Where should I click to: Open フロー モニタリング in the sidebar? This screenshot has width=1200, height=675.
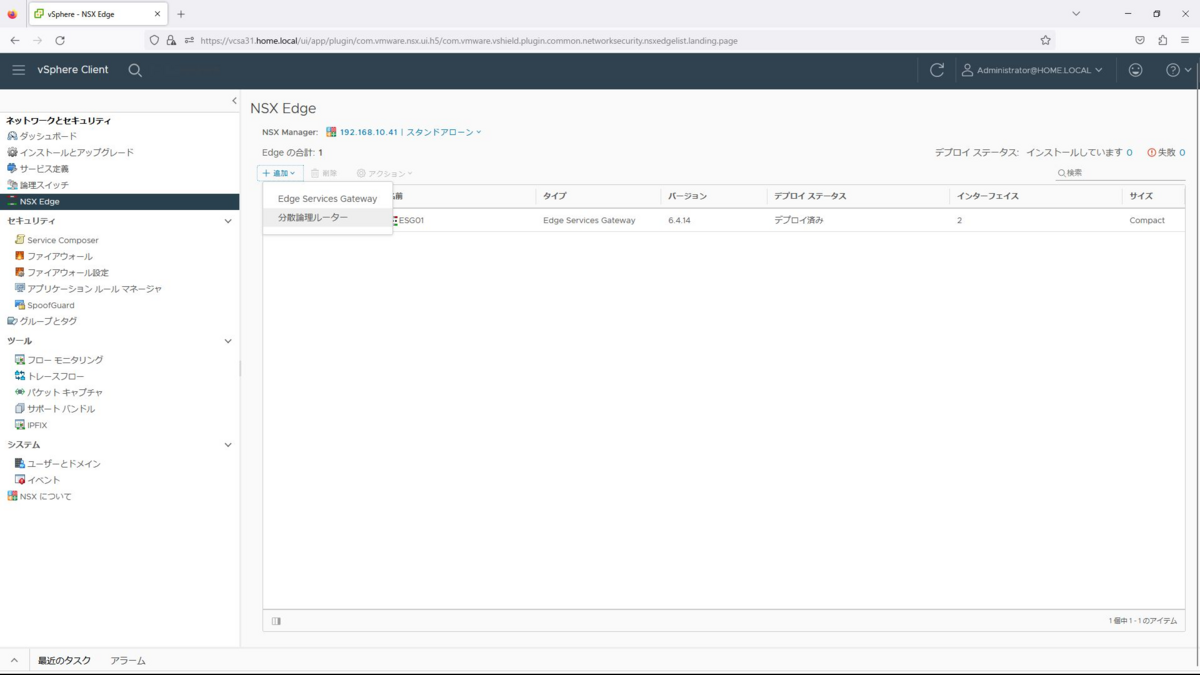pos(65,360)
